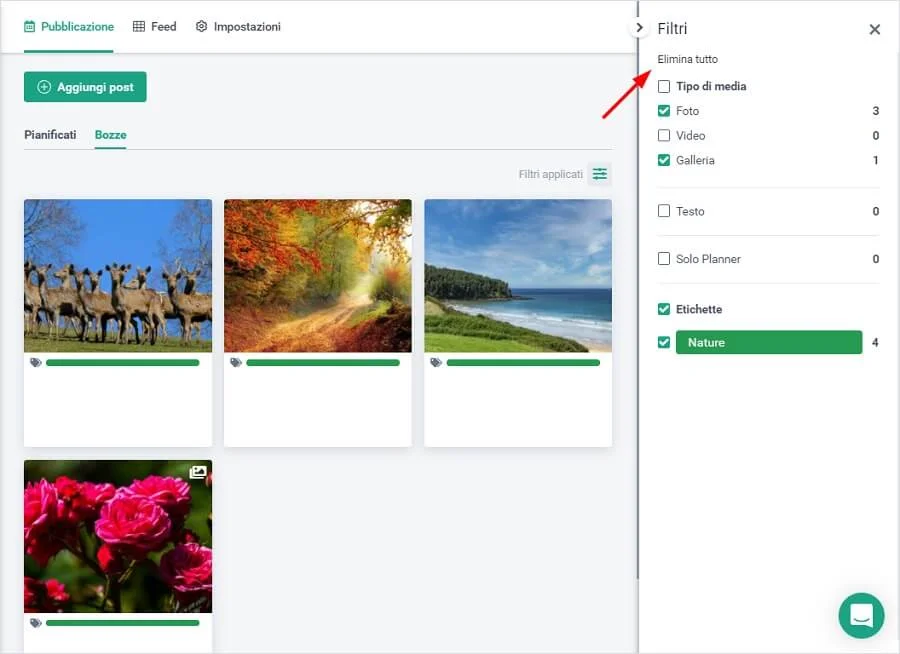900x654 pixels.
Task: Collapse the filters panel using the chevron arrow
Action: pos(640,28)
